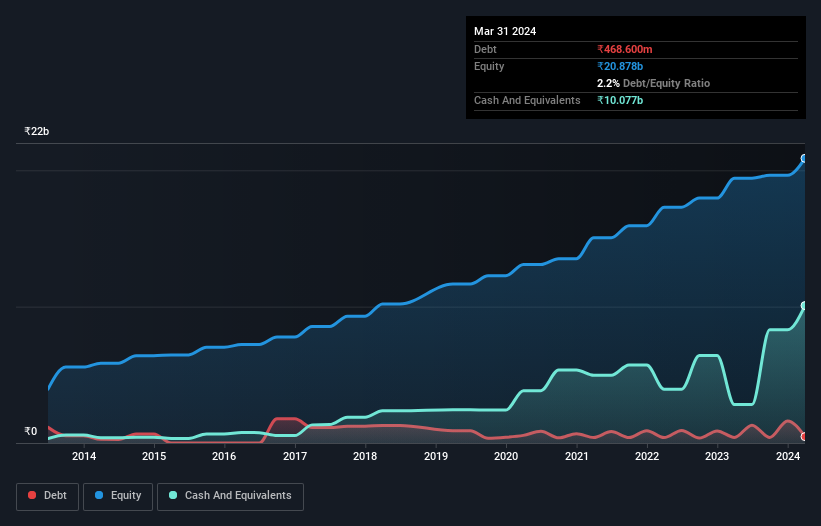Click the 2017 x-axis label
The image size is (821, 526).
(x=295, y=456)
